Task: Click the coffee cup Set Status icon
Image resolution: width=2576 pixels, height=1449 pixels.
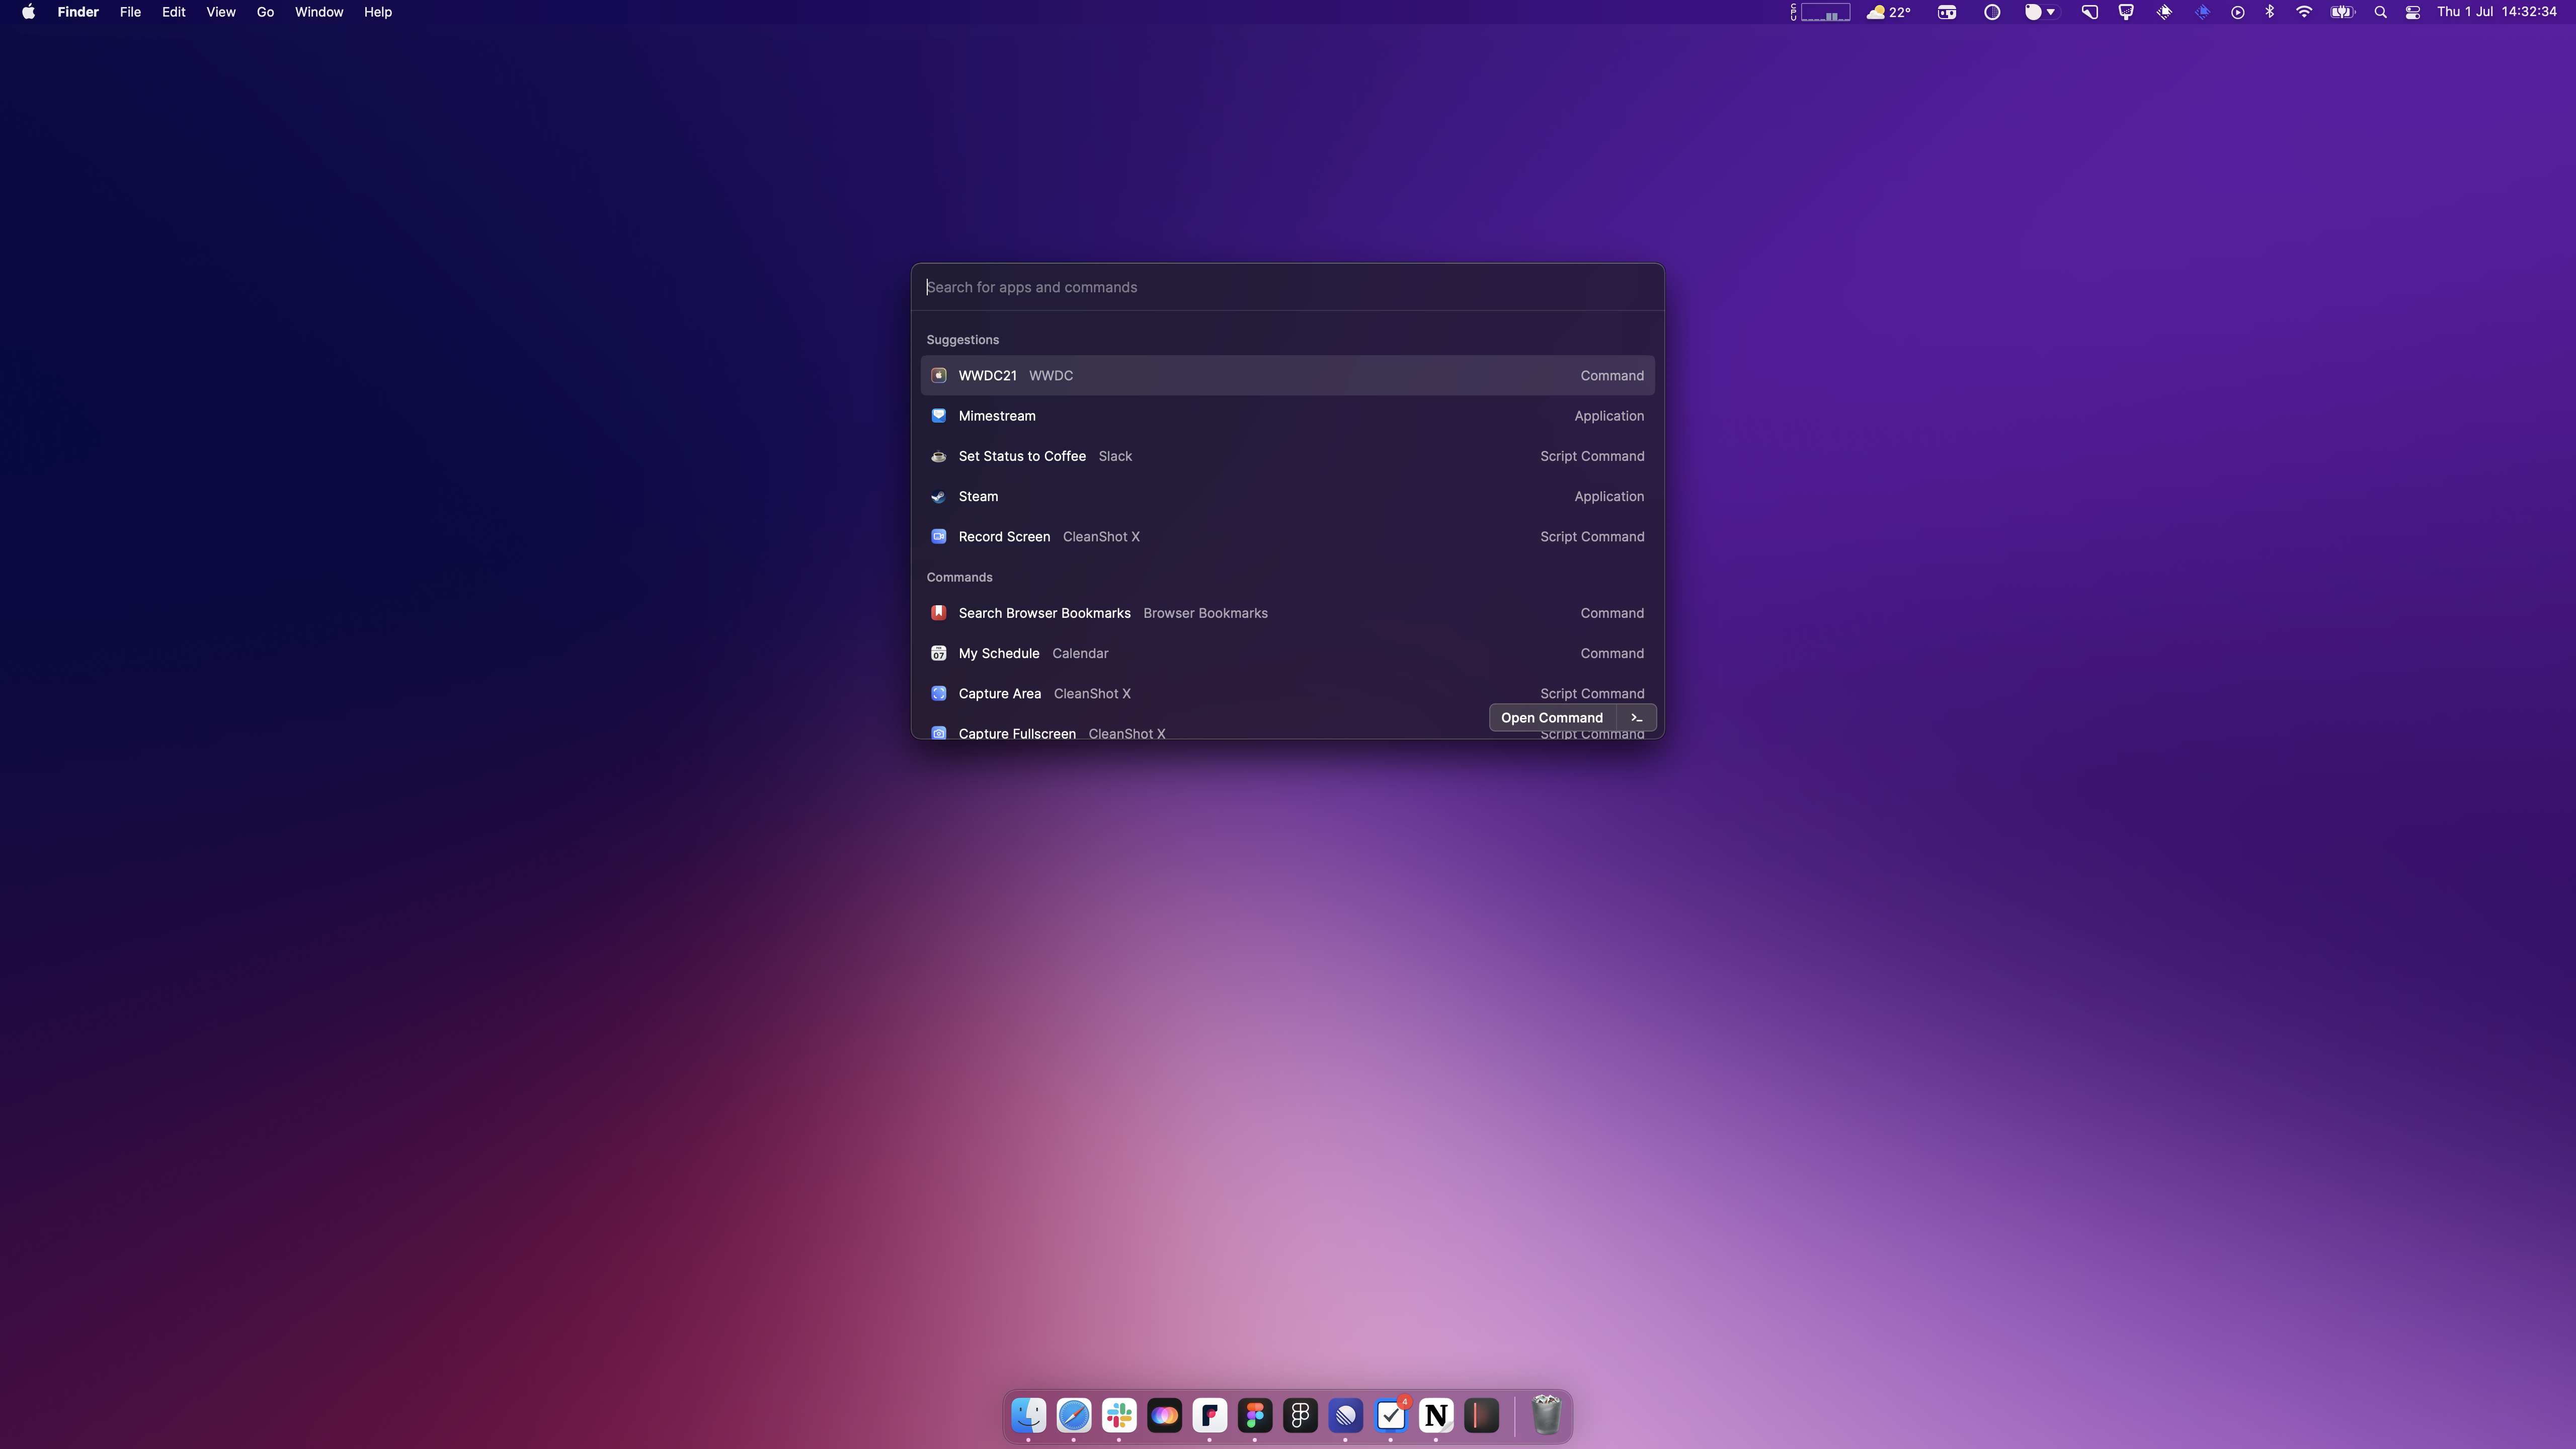Action: tap(938, 456)
